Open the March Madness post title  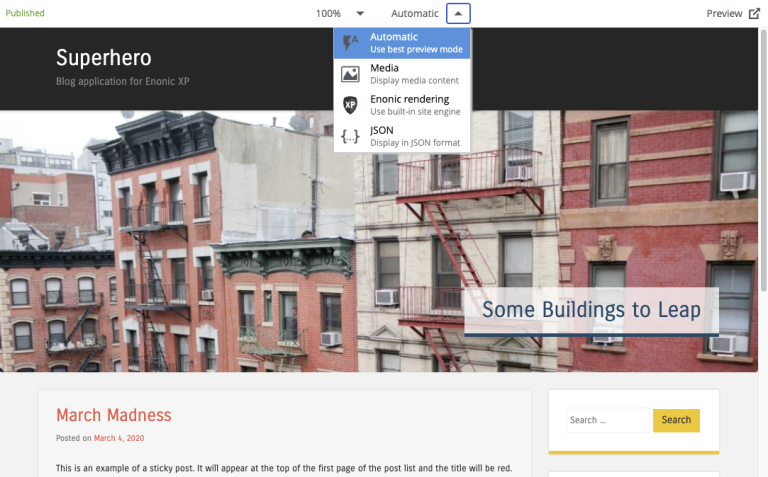tap(114, 415)
